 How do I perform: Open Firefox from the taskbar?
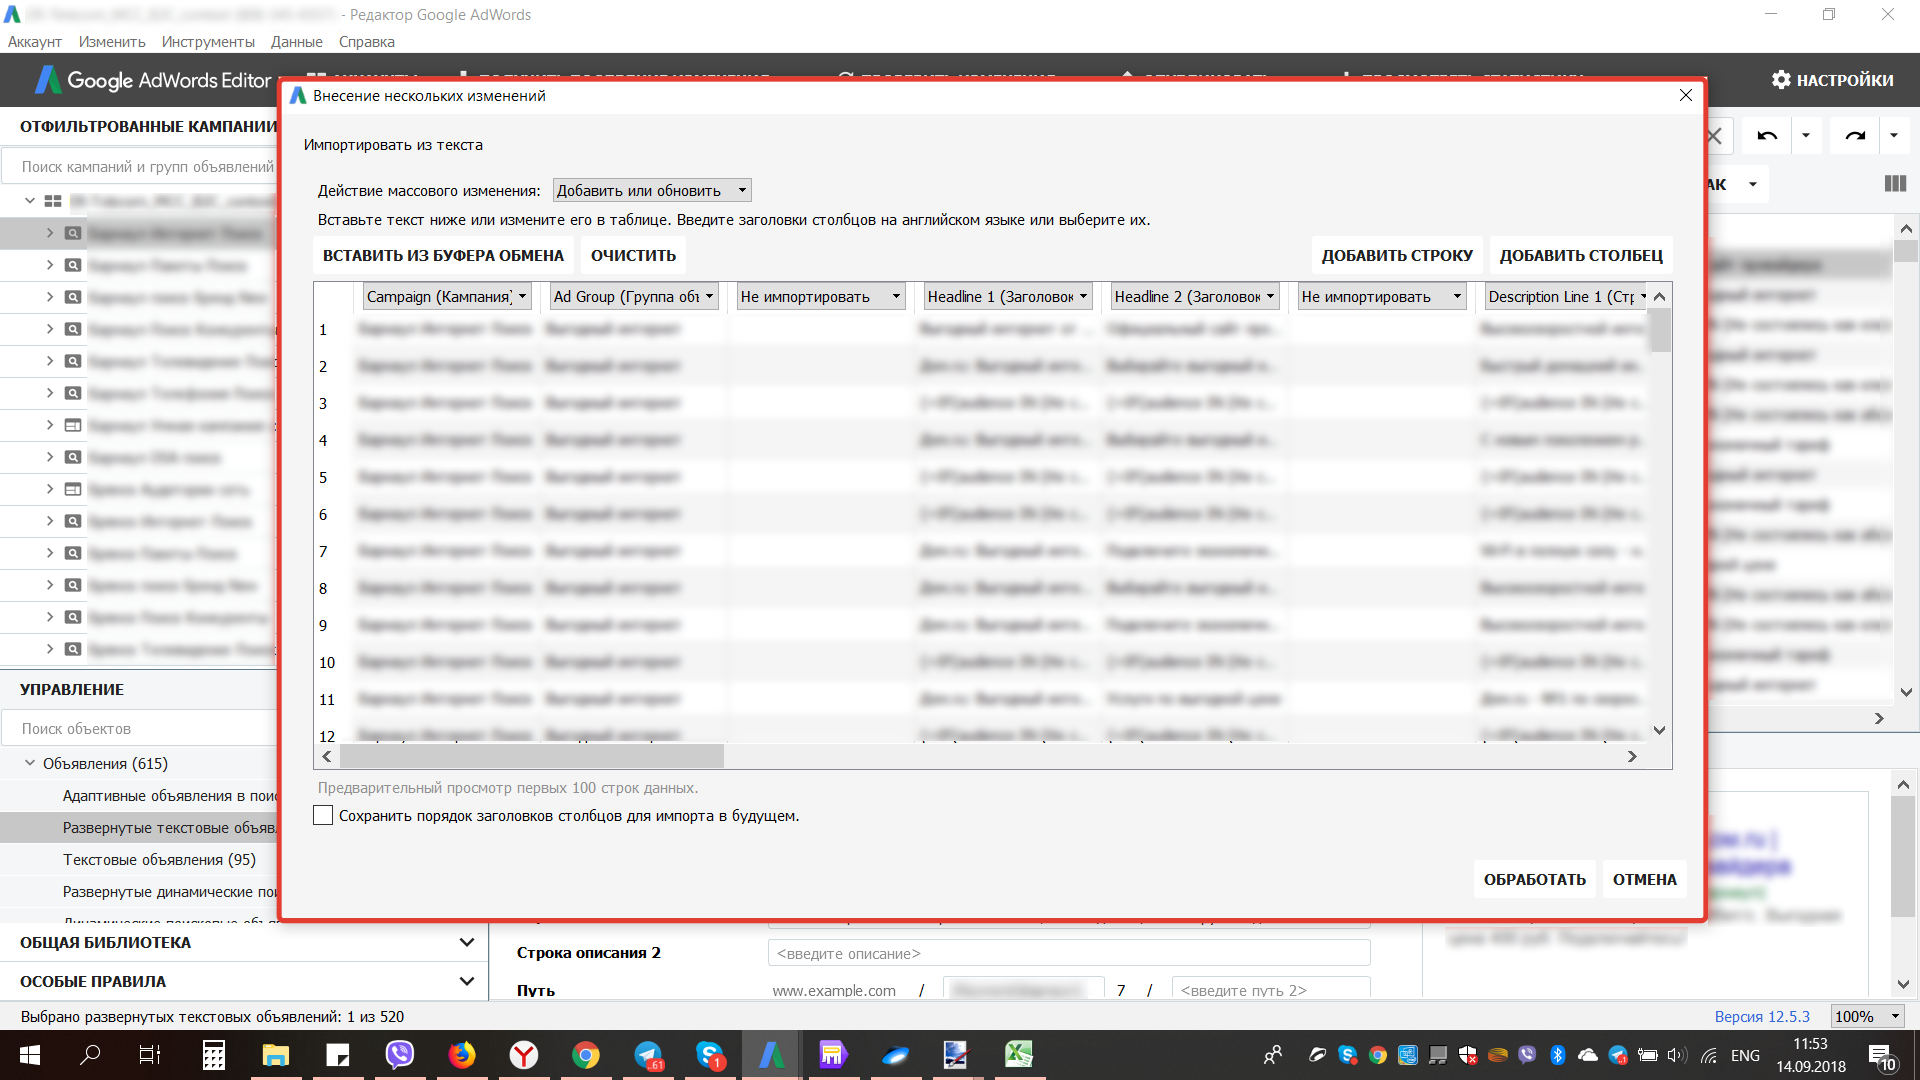point(462,1055)
